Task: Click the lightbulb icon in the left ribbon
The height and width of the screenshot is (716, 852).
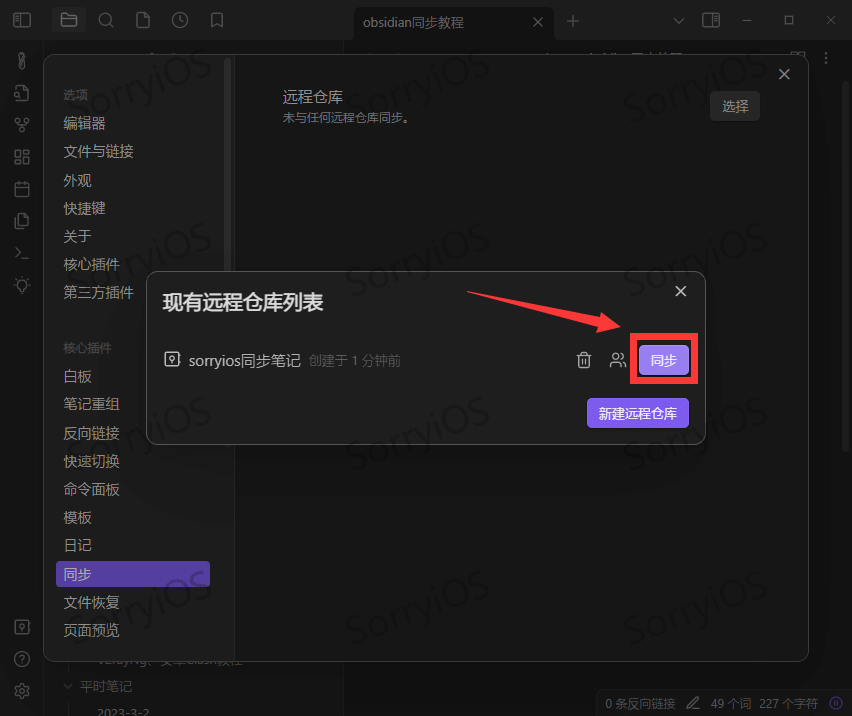Action: 22,284
